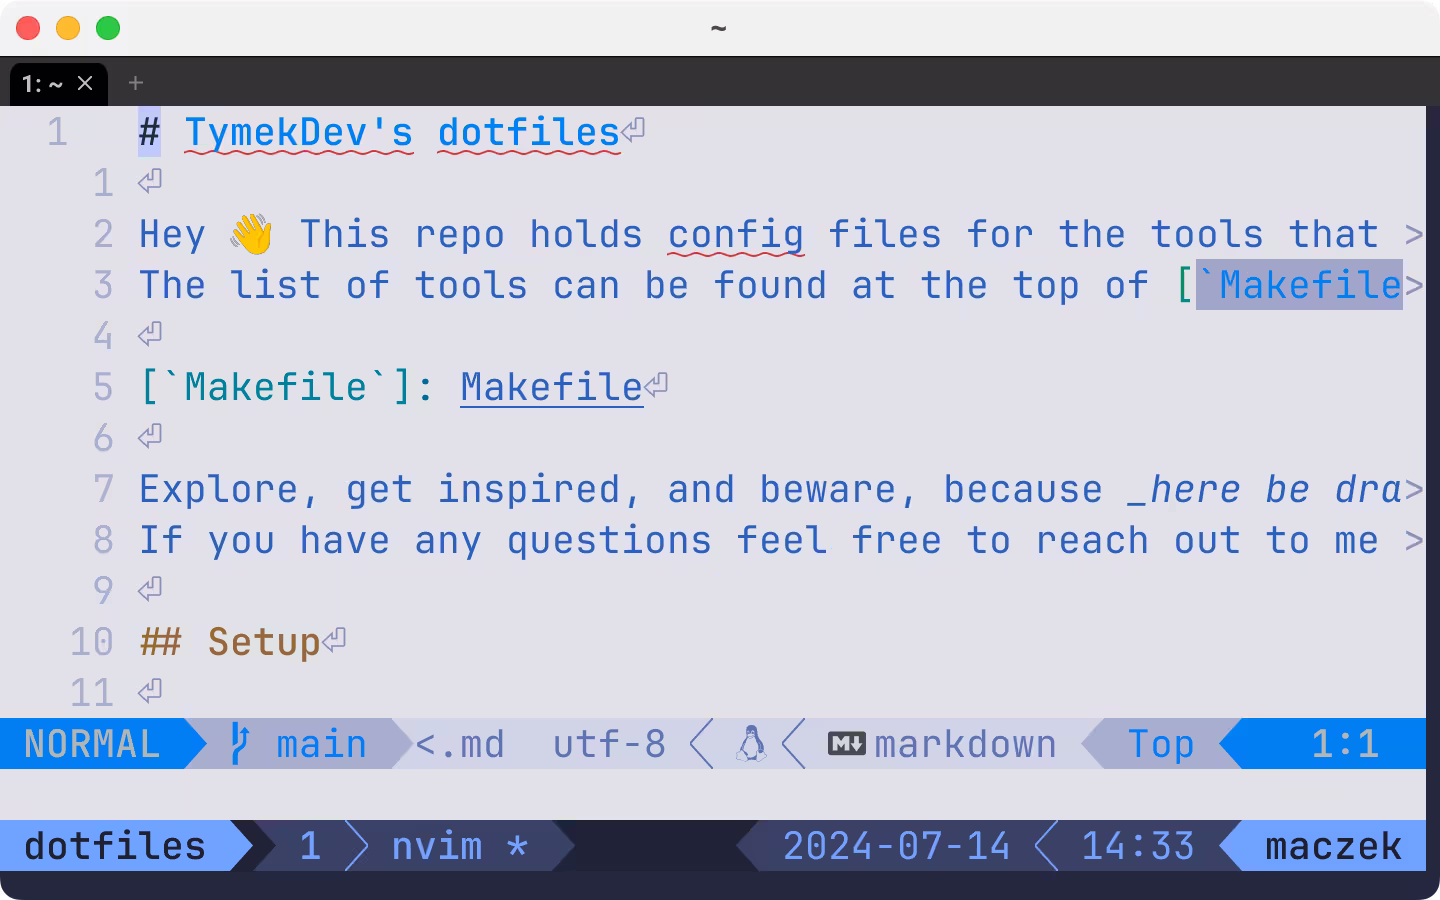The image size is (1440, 900).
Task: Click the 1:1 cursor position indicator
Action: (1345, 744)
